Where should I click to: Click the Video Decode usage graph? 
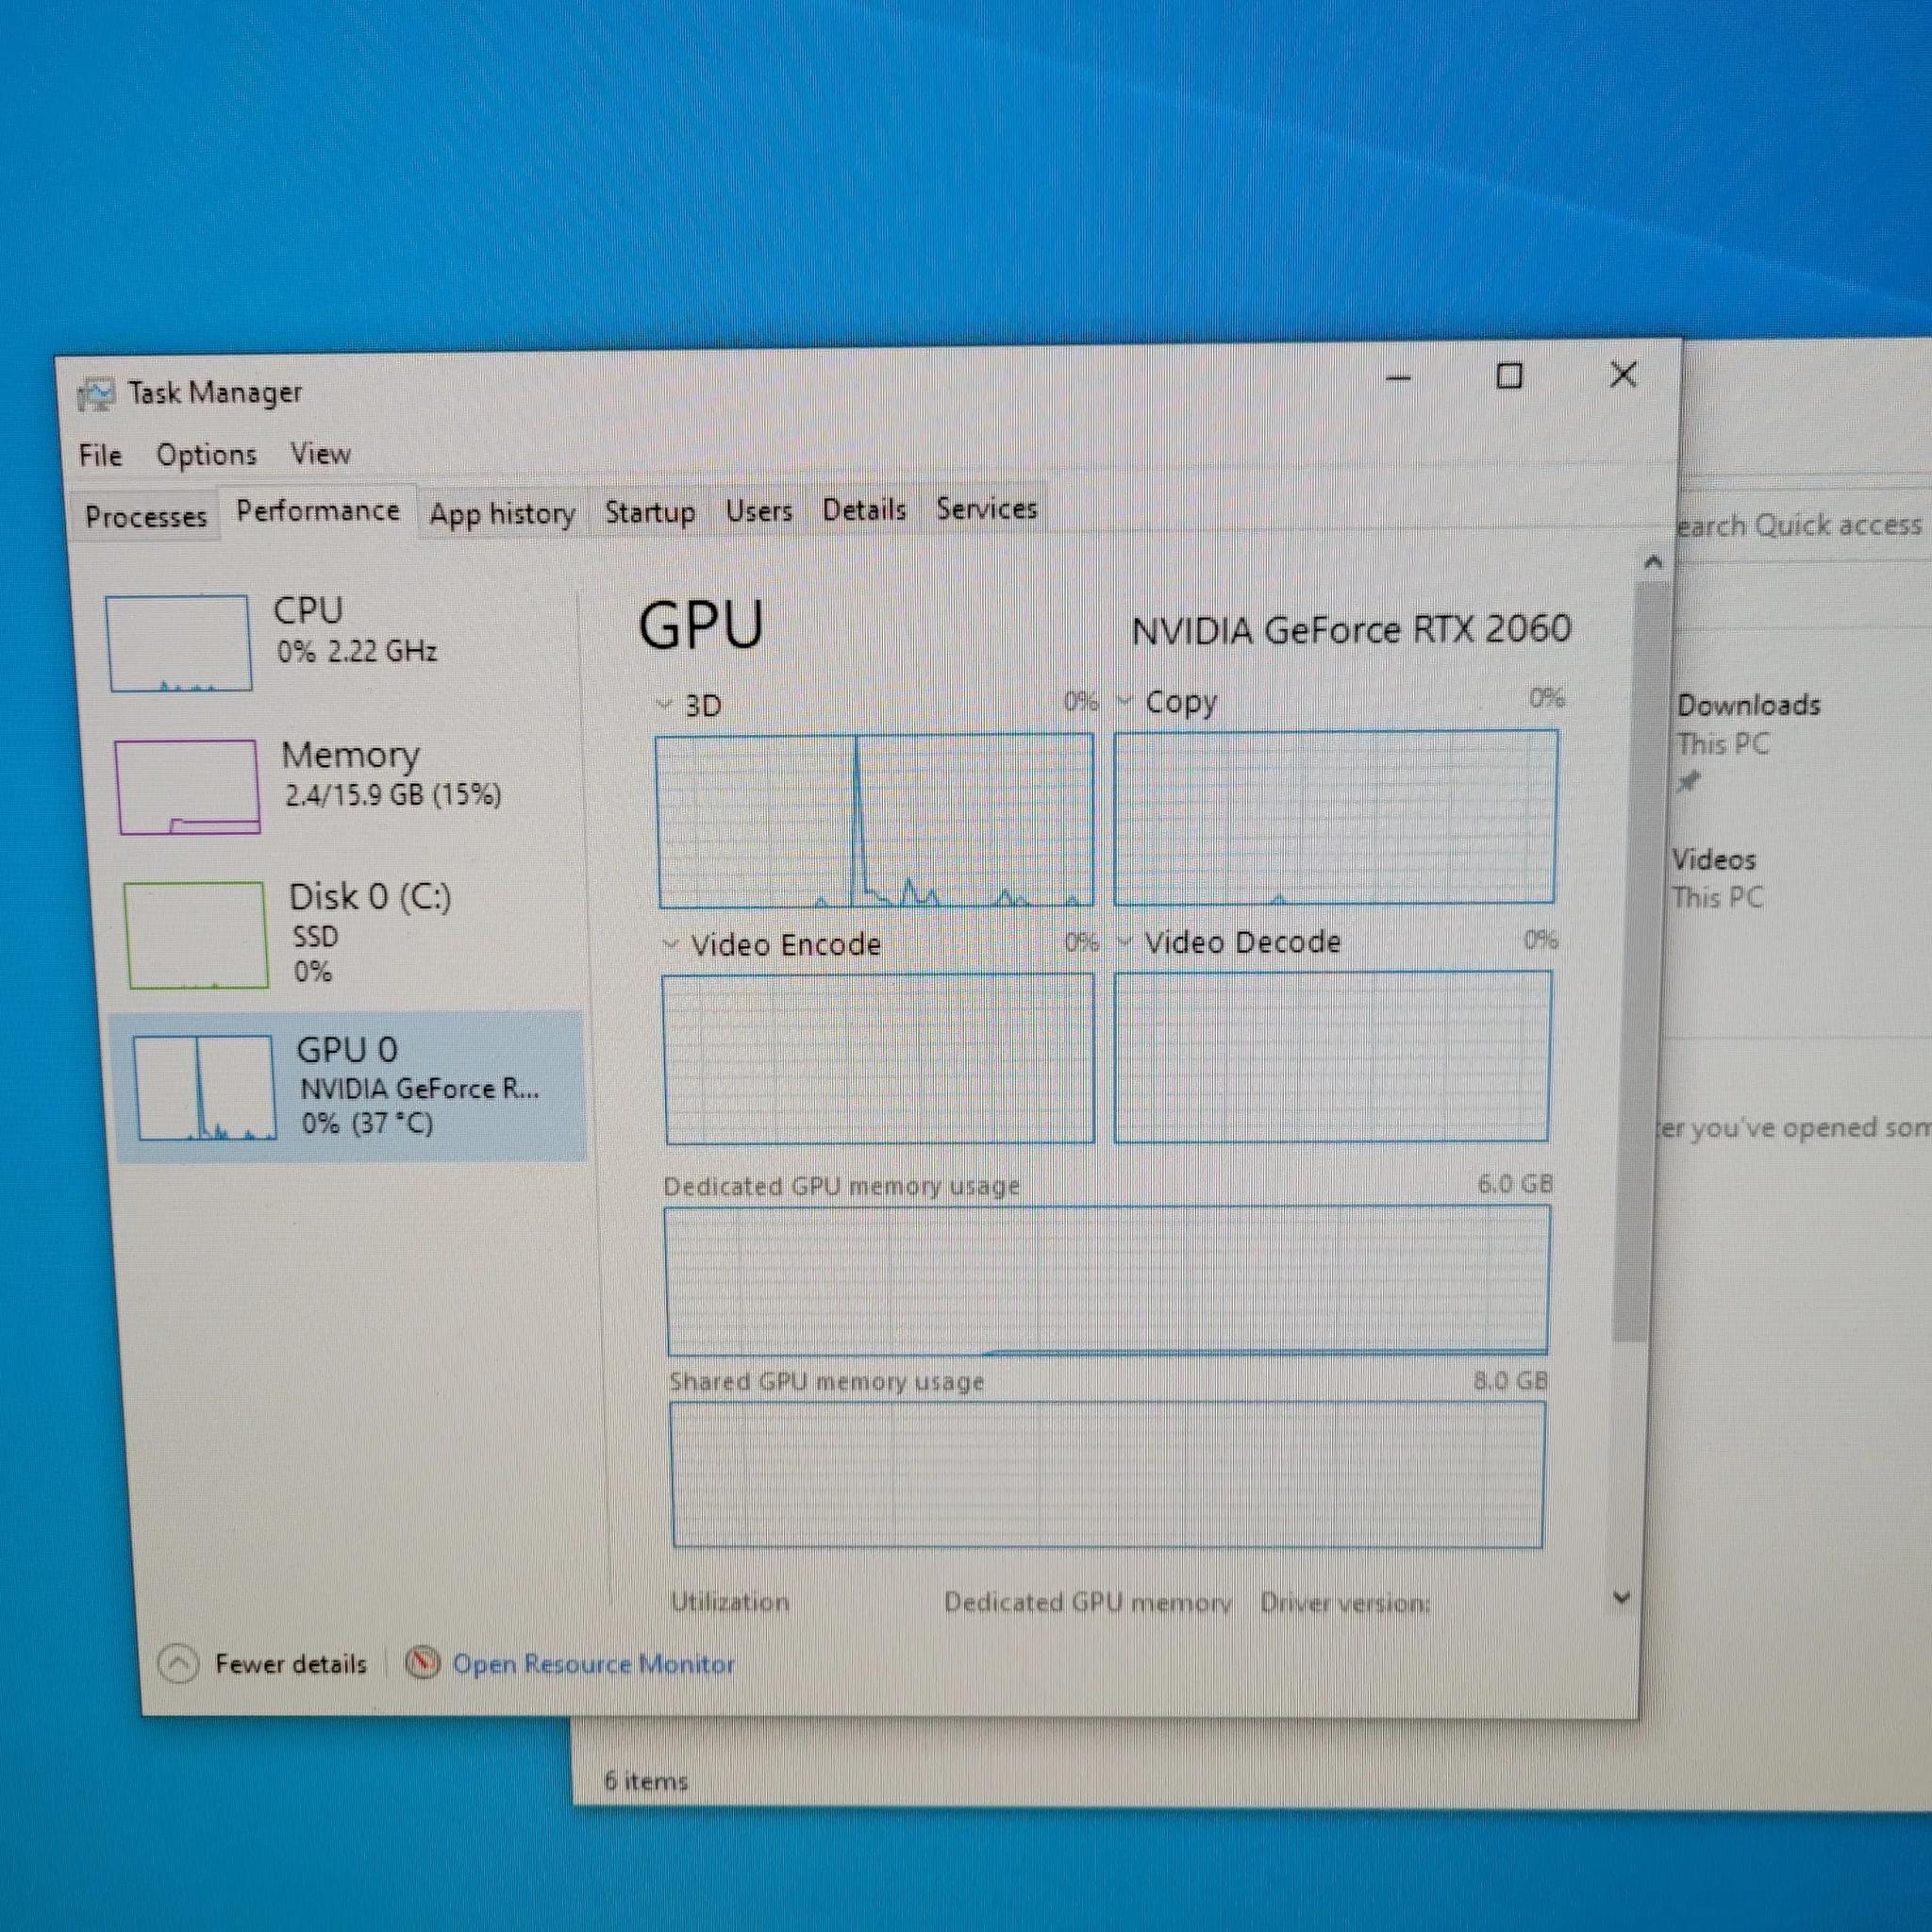pyautogui.click(x=1333, y=1056)
